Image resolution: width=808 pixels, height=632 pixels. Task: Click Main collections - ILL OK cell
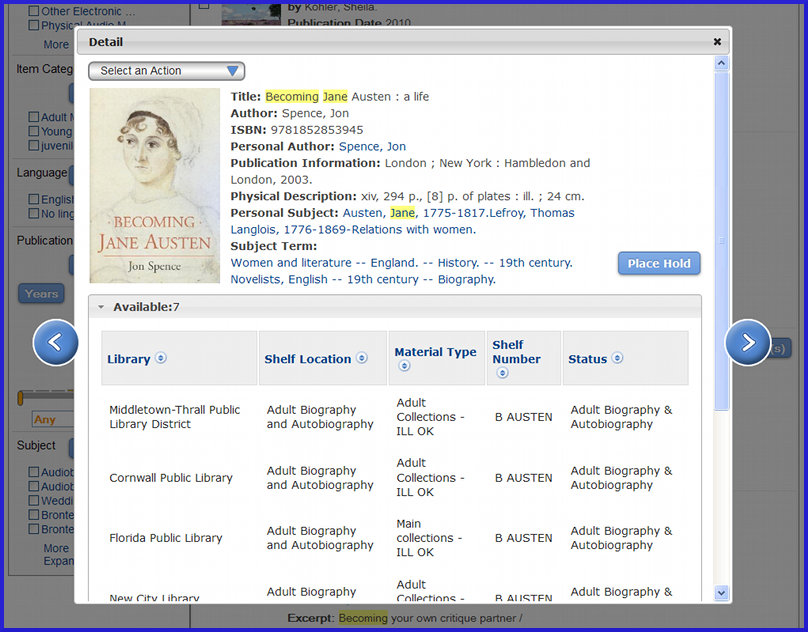point(429,538)
